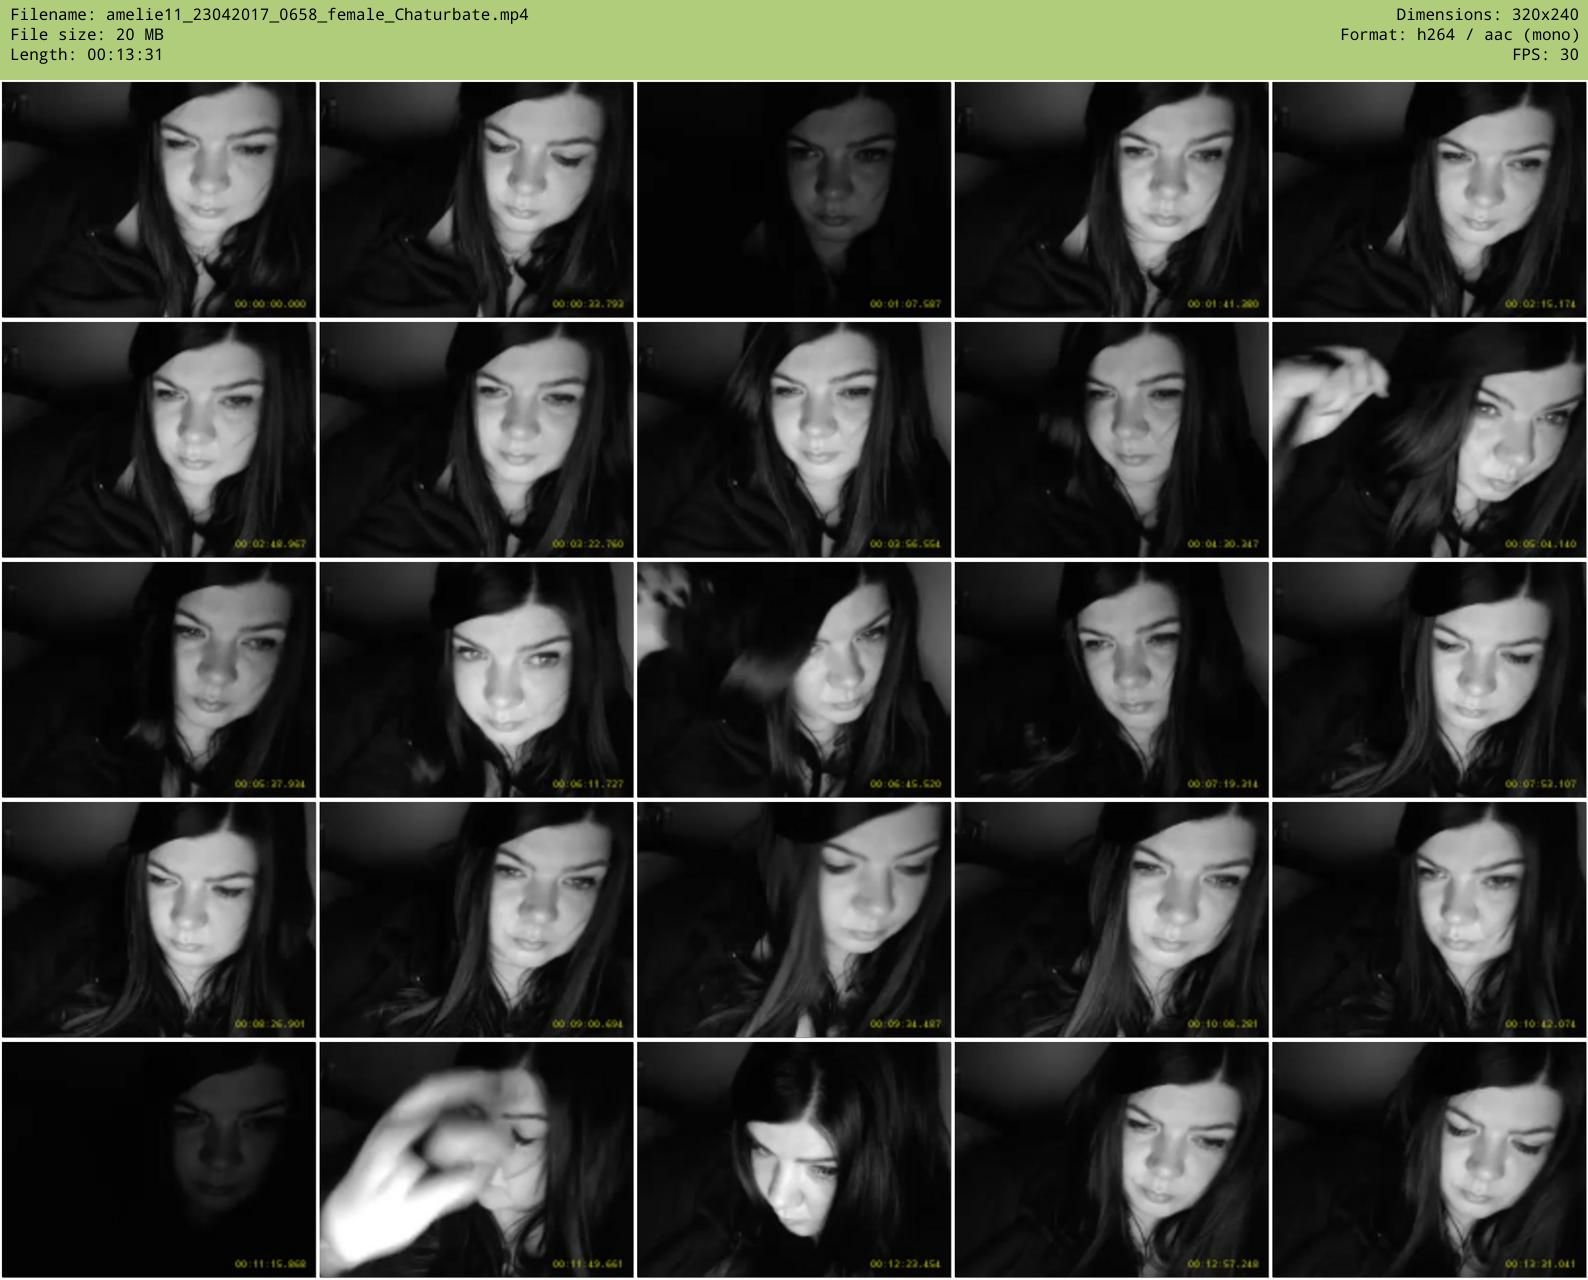Click the thumbnail stamped 00:03:56.554

[794, 440]
